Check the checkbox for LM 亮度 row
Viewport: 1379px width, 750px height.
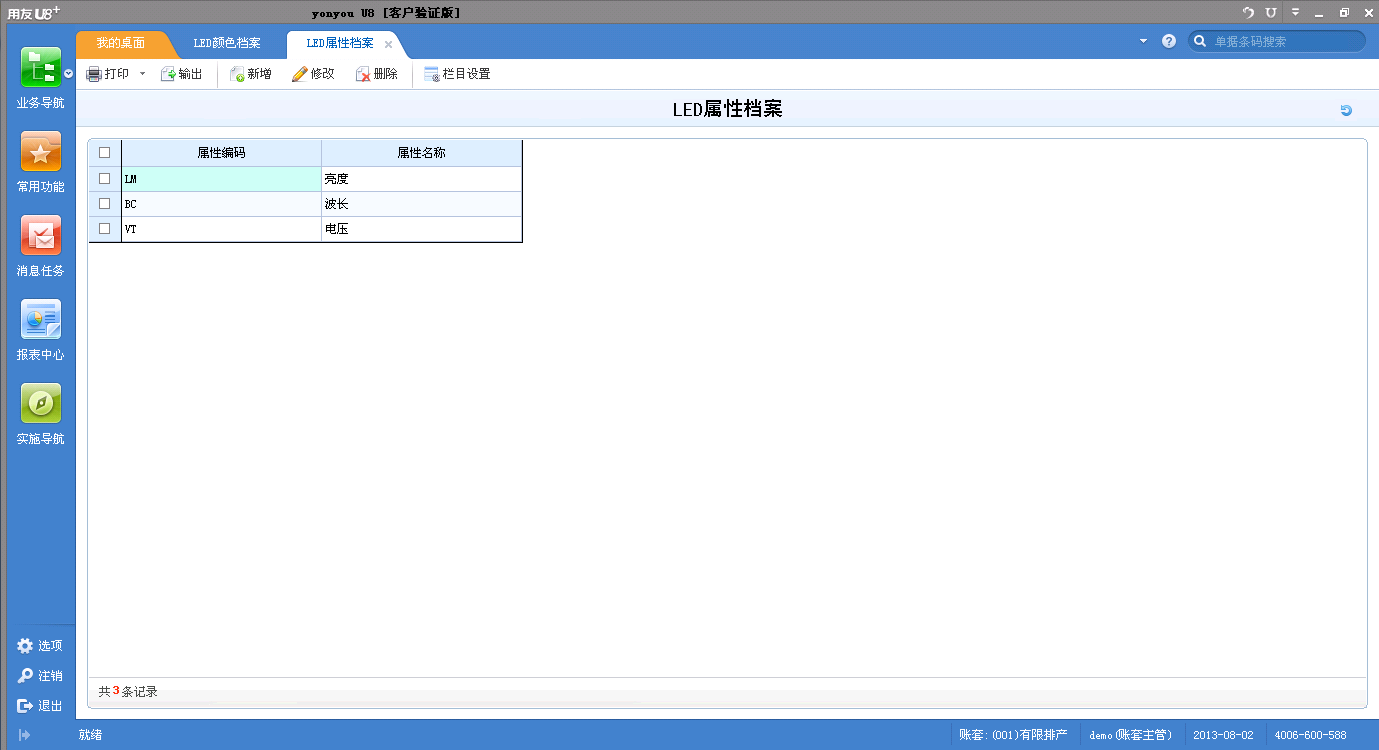[x=104, y=178]
